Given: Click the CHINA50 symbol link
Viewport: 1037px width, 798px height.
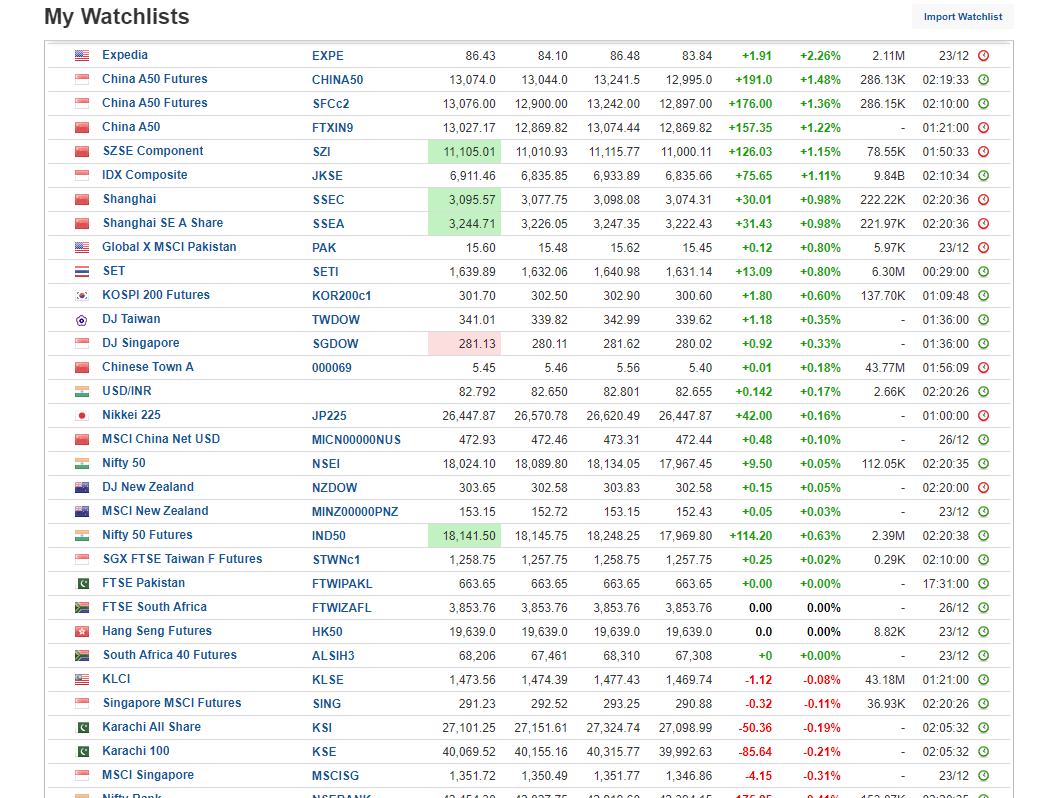Looking at the screenshot, I should (337, 80).
